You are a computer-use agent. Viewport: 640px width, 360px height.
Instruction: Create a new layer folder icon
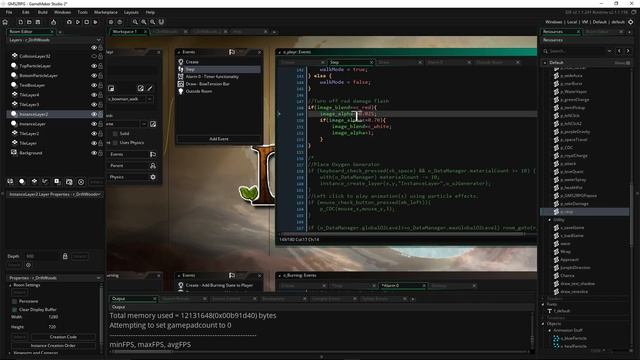[x=69, y=182]
